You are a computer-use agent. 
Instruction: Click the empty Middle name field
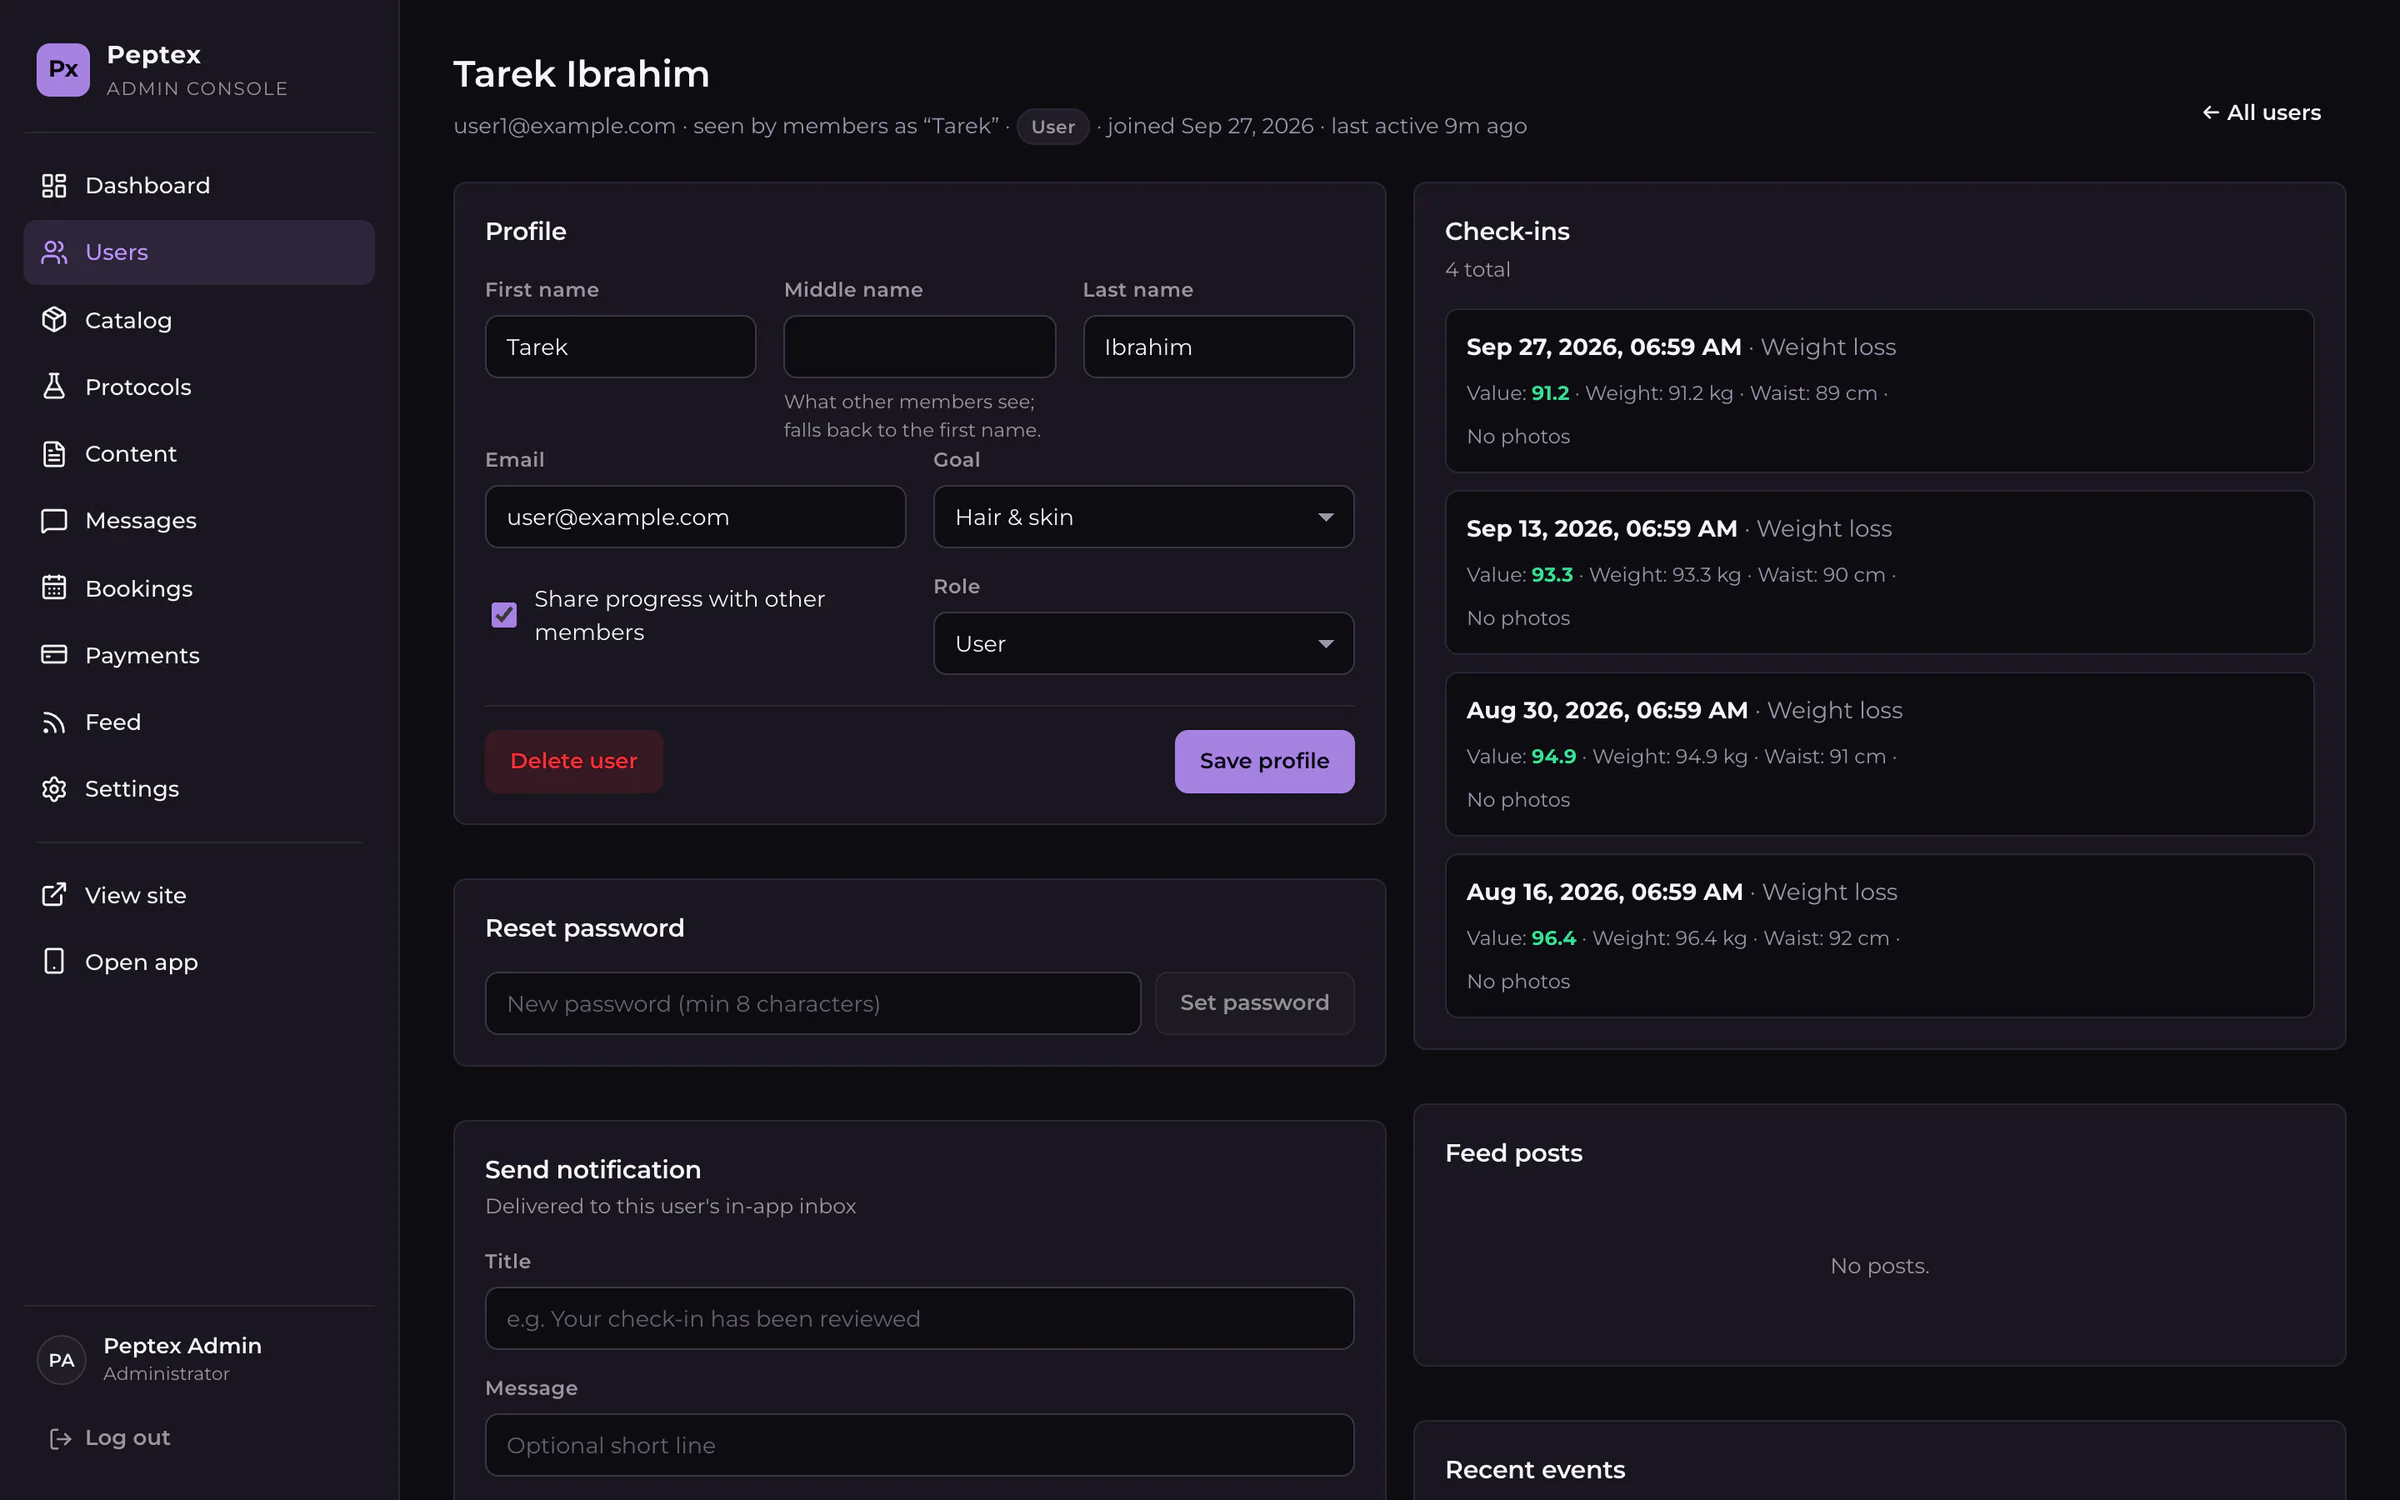pyautogui.click(x=919, y=347)
